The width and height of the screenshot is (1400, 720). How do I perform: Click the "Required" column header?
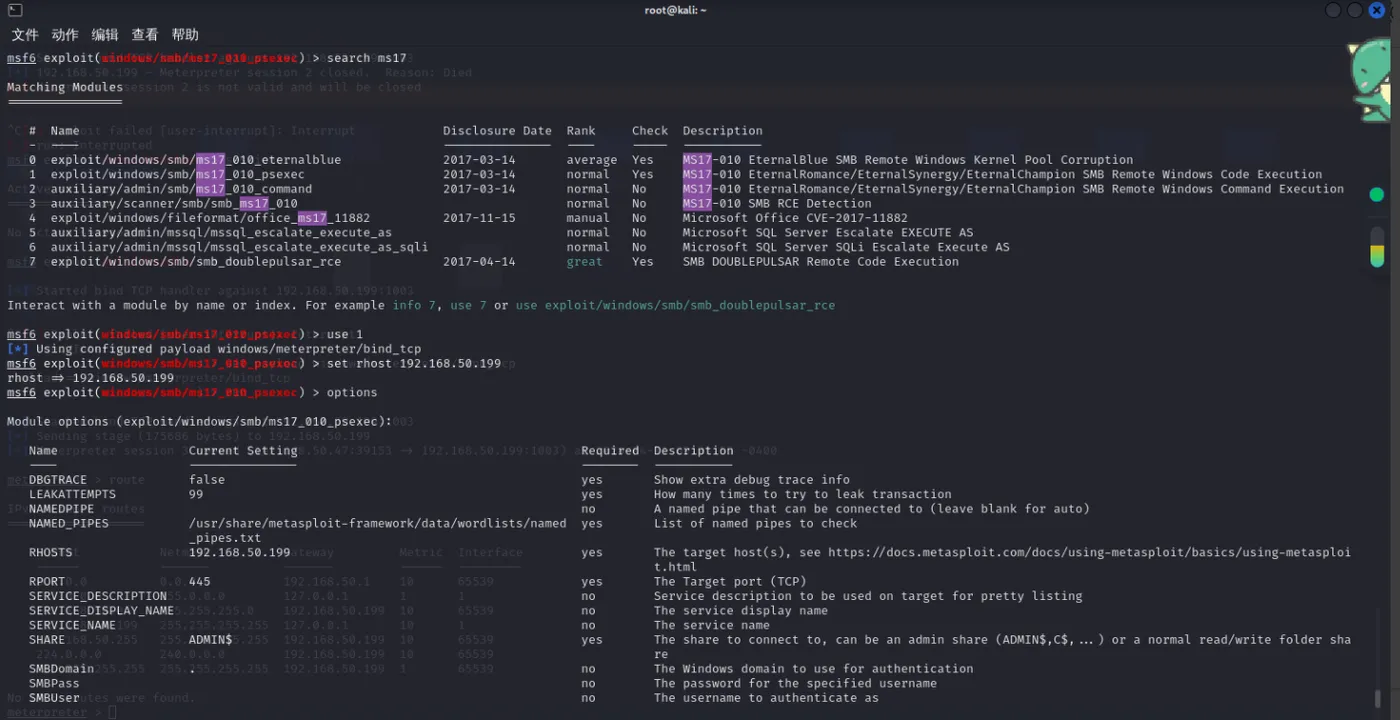[610, 451]
